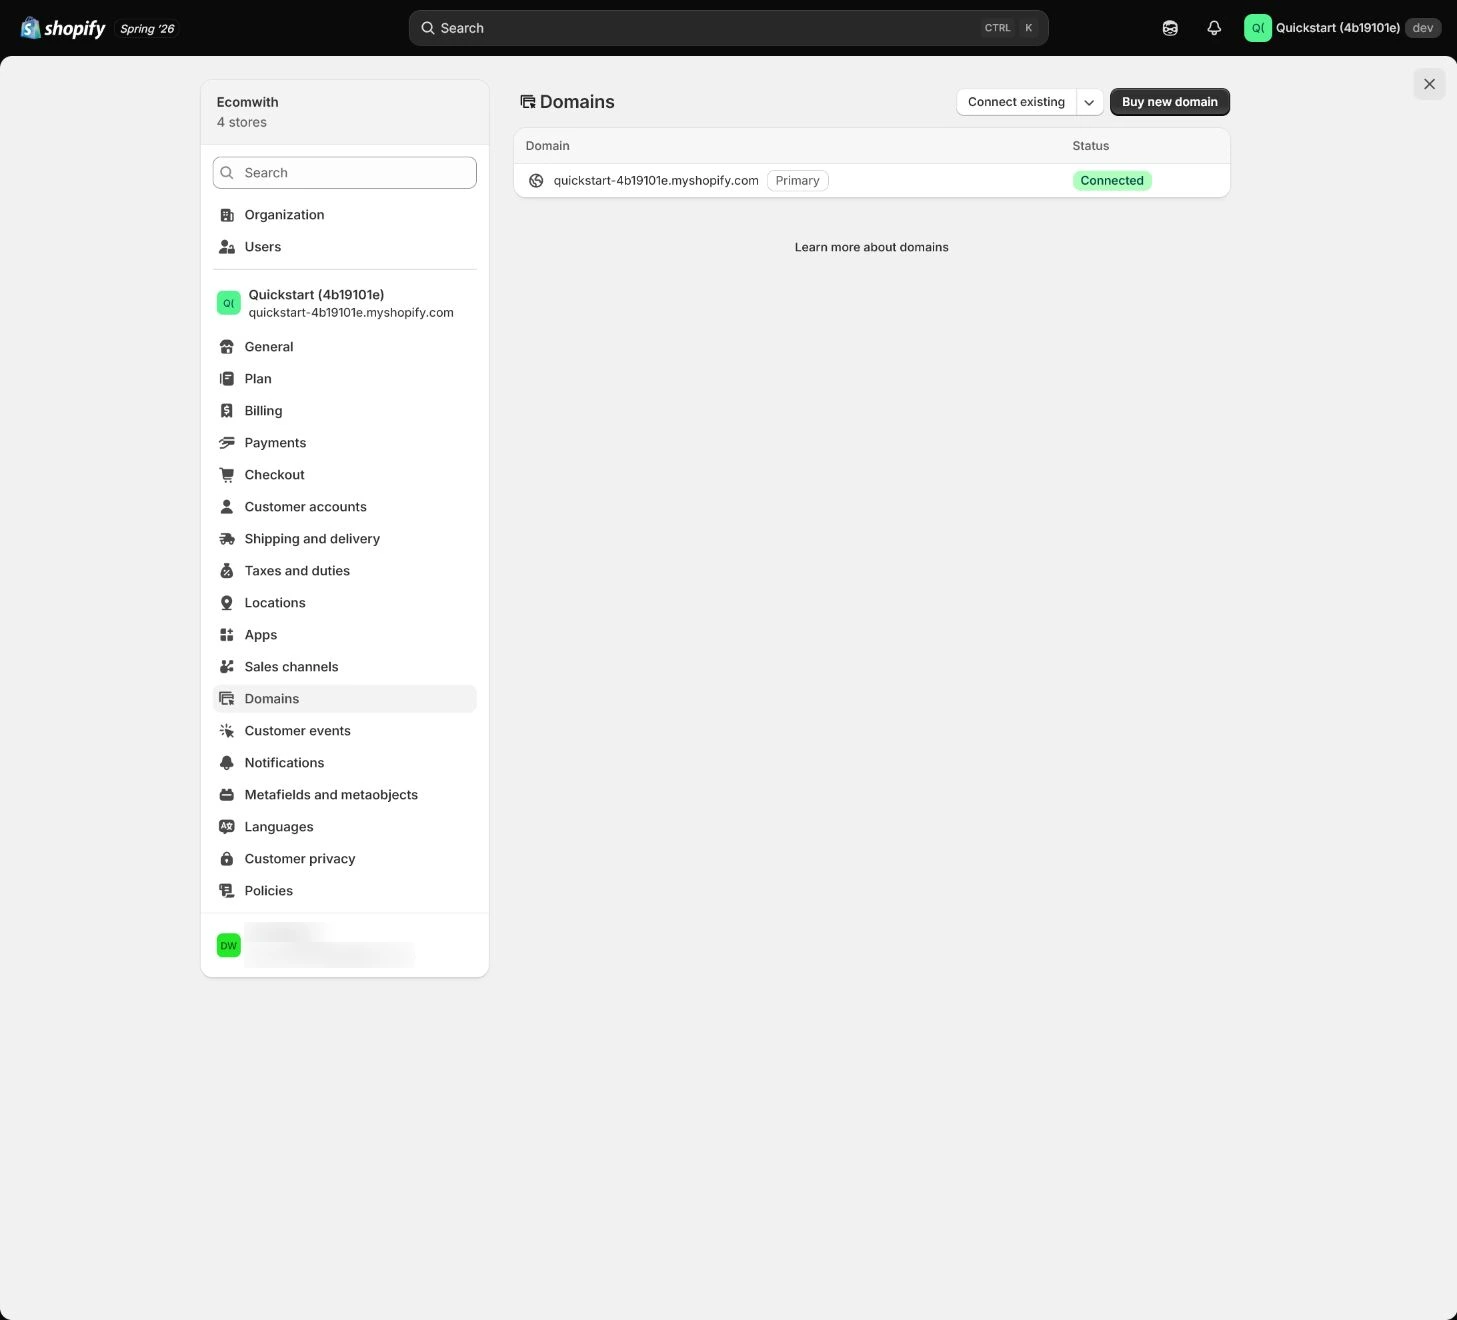Click the Organization building icon
Image resolution: width=1457 pixels, height=1320 pixels.
pyautogui.click(x=227, y=215)
